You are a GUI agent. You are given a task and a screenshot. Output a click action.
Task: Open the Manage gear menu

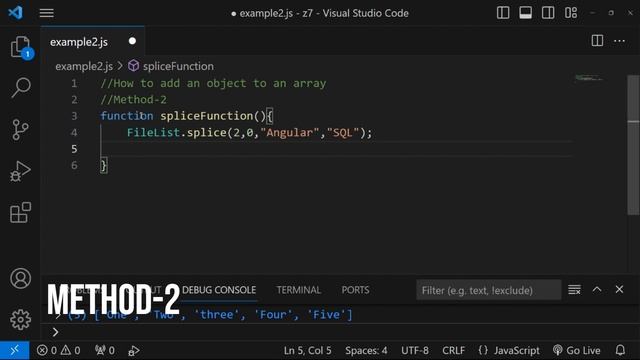click(x=20, y=319)
